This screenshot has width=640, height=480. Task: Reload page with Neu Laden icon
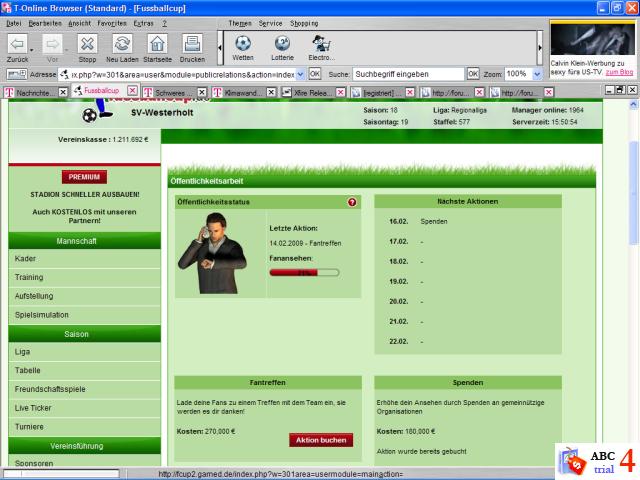pos(122,44)
